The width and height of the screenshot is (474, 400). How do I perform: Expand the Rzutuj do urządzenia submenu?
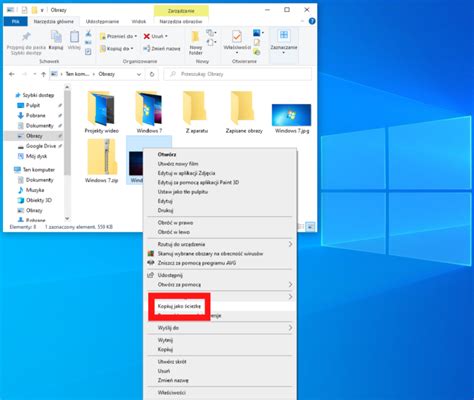click(290, 244)
